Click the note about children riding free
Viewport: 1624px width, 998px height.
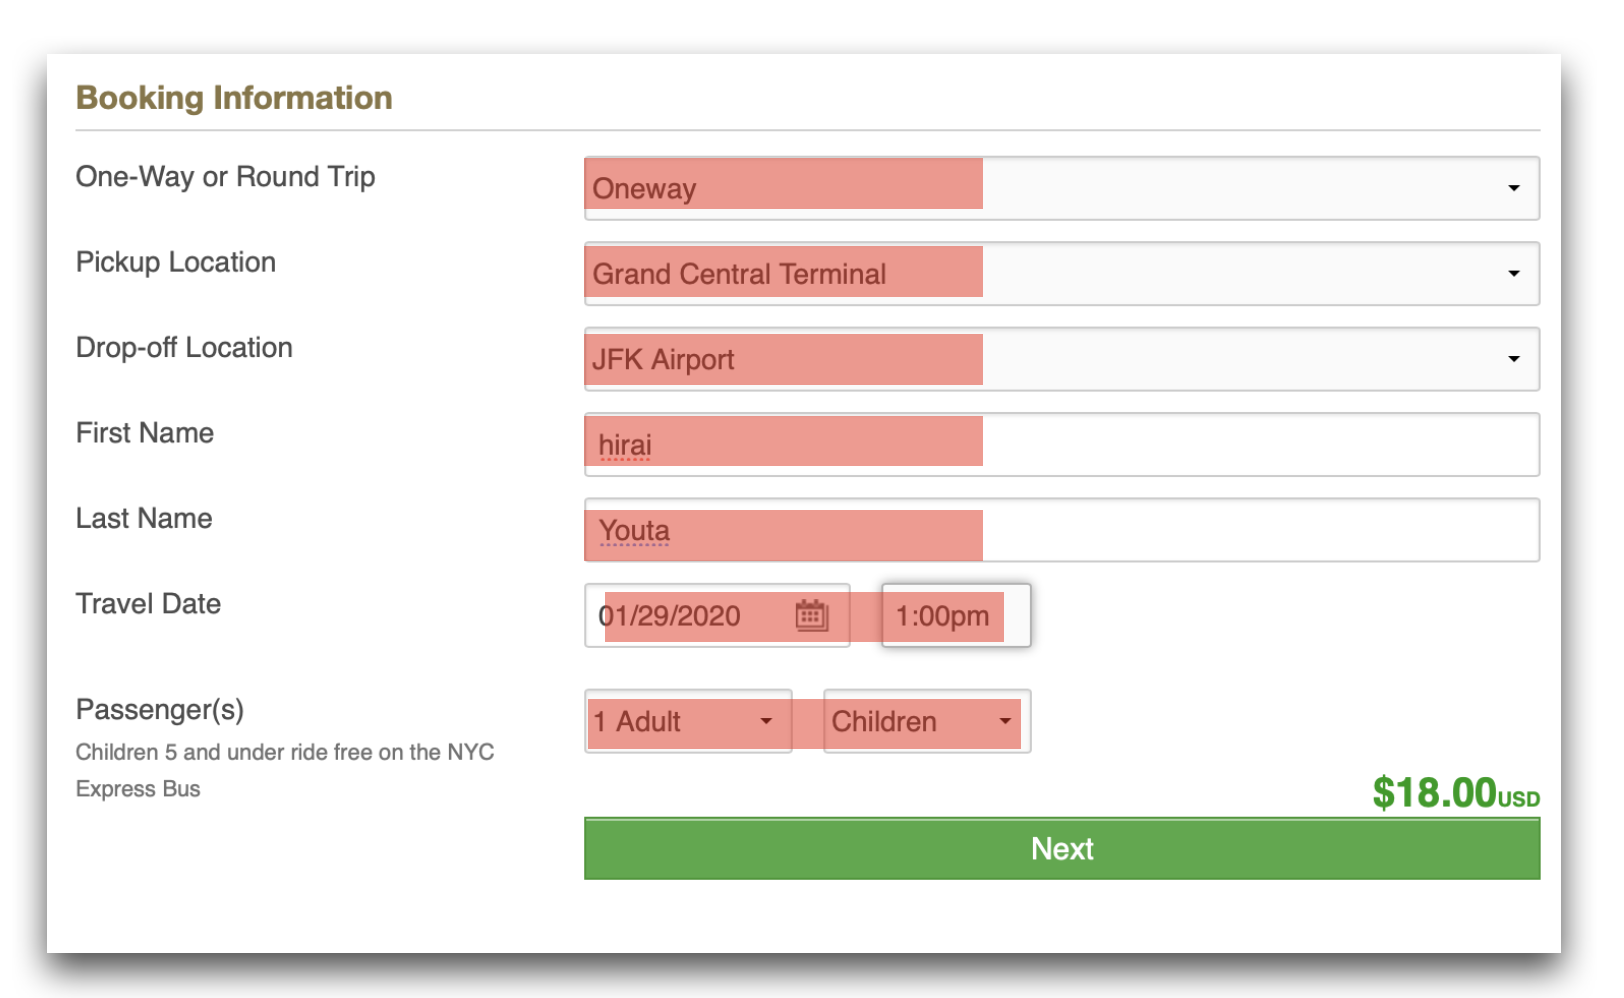[285, 770]
